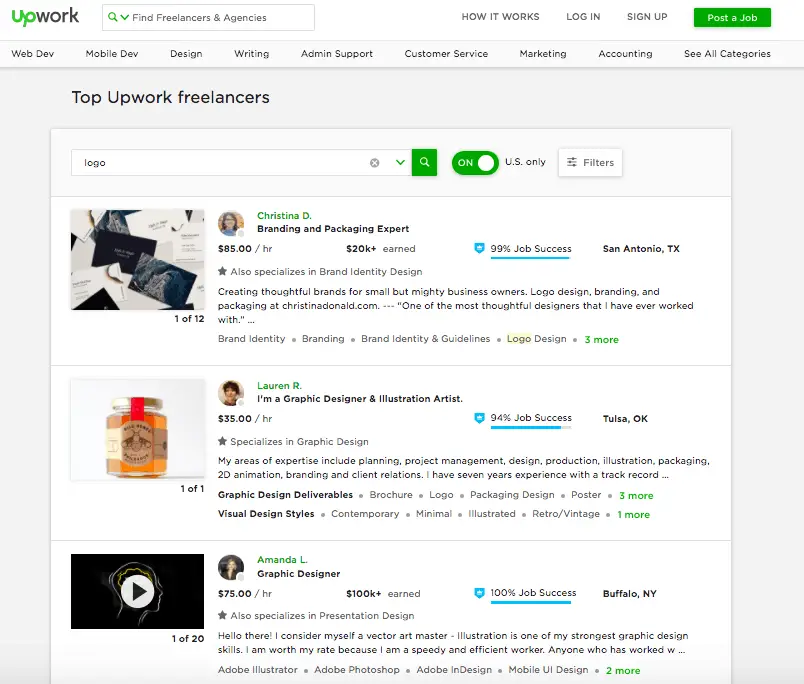The image size is (804, 684).
Task: Click Brand Identity & Guidelines tag
Action: 426,339
